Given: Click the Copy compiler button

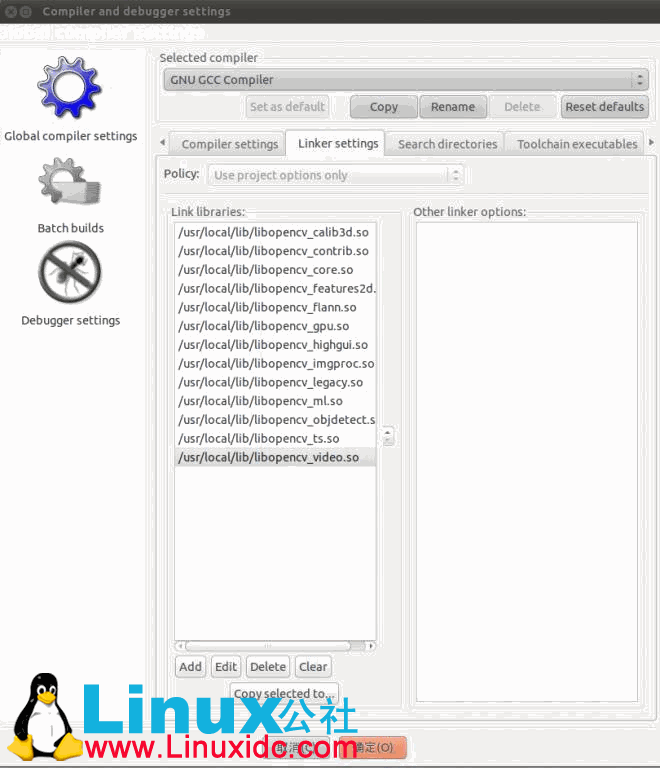Looking at the screenshot, I should click(x=383, y=107).
